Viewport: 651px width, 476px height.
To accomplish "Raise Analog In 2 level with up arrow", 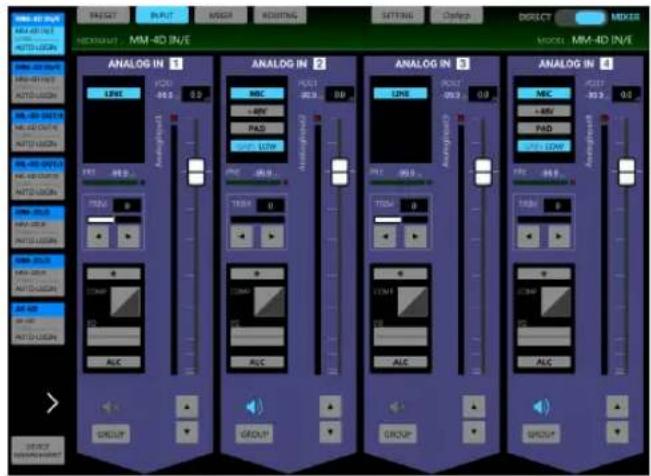I will 330,407.
